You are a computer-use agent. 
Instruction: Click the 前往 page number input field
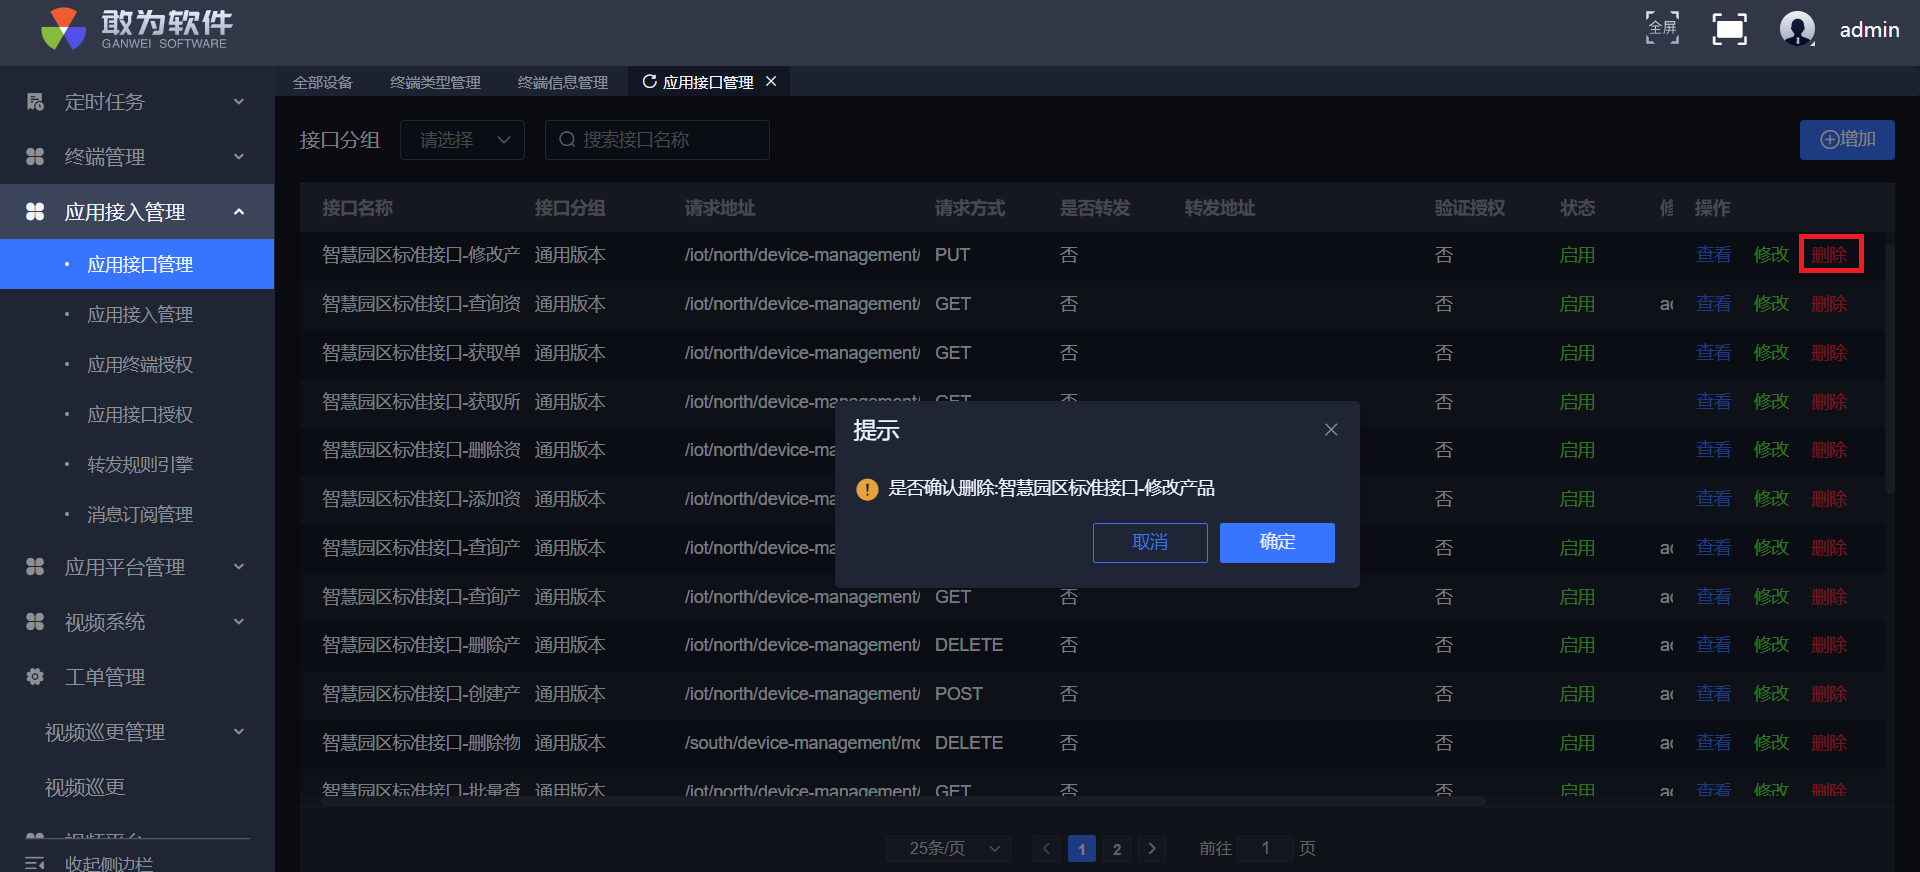(x=1265, y=848)
